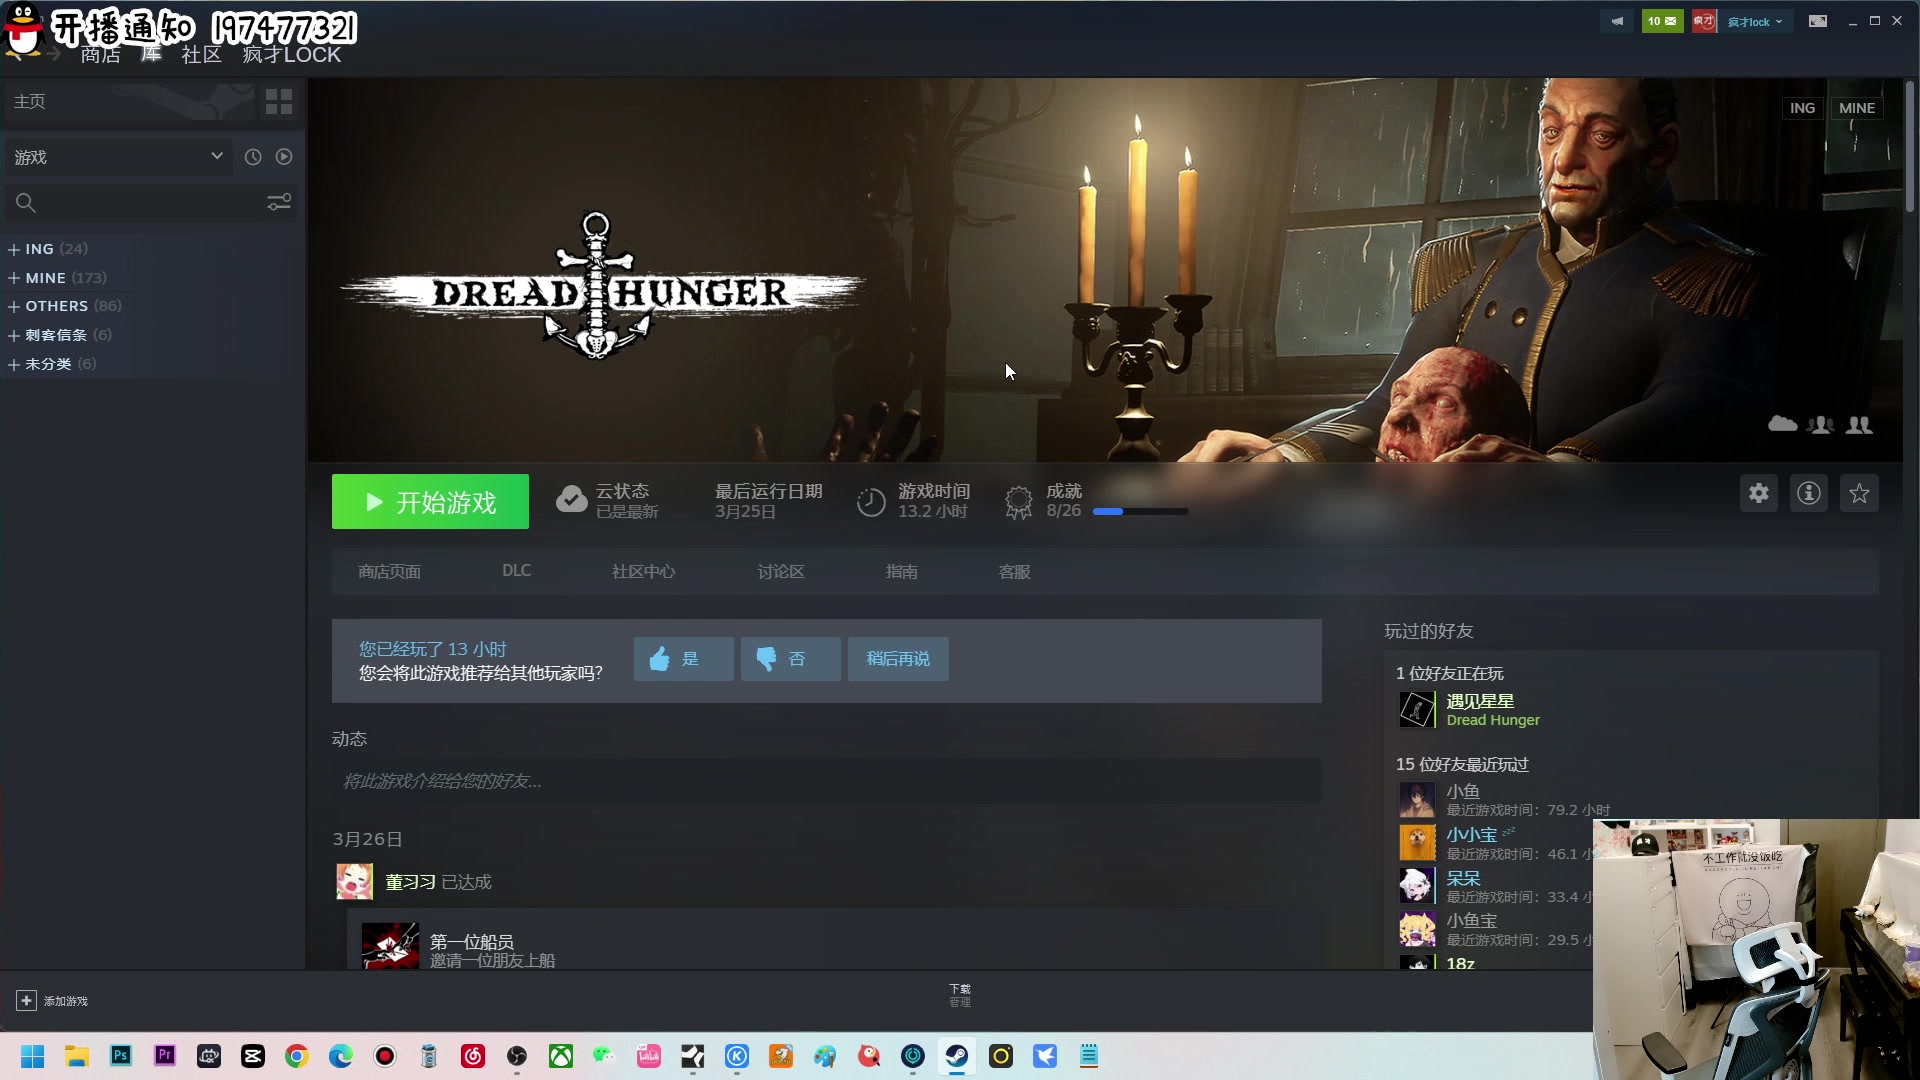Open Microsoft Edge from the taskbar
Viewport: 1920px width, 1080px height.
click(341, 1056)
